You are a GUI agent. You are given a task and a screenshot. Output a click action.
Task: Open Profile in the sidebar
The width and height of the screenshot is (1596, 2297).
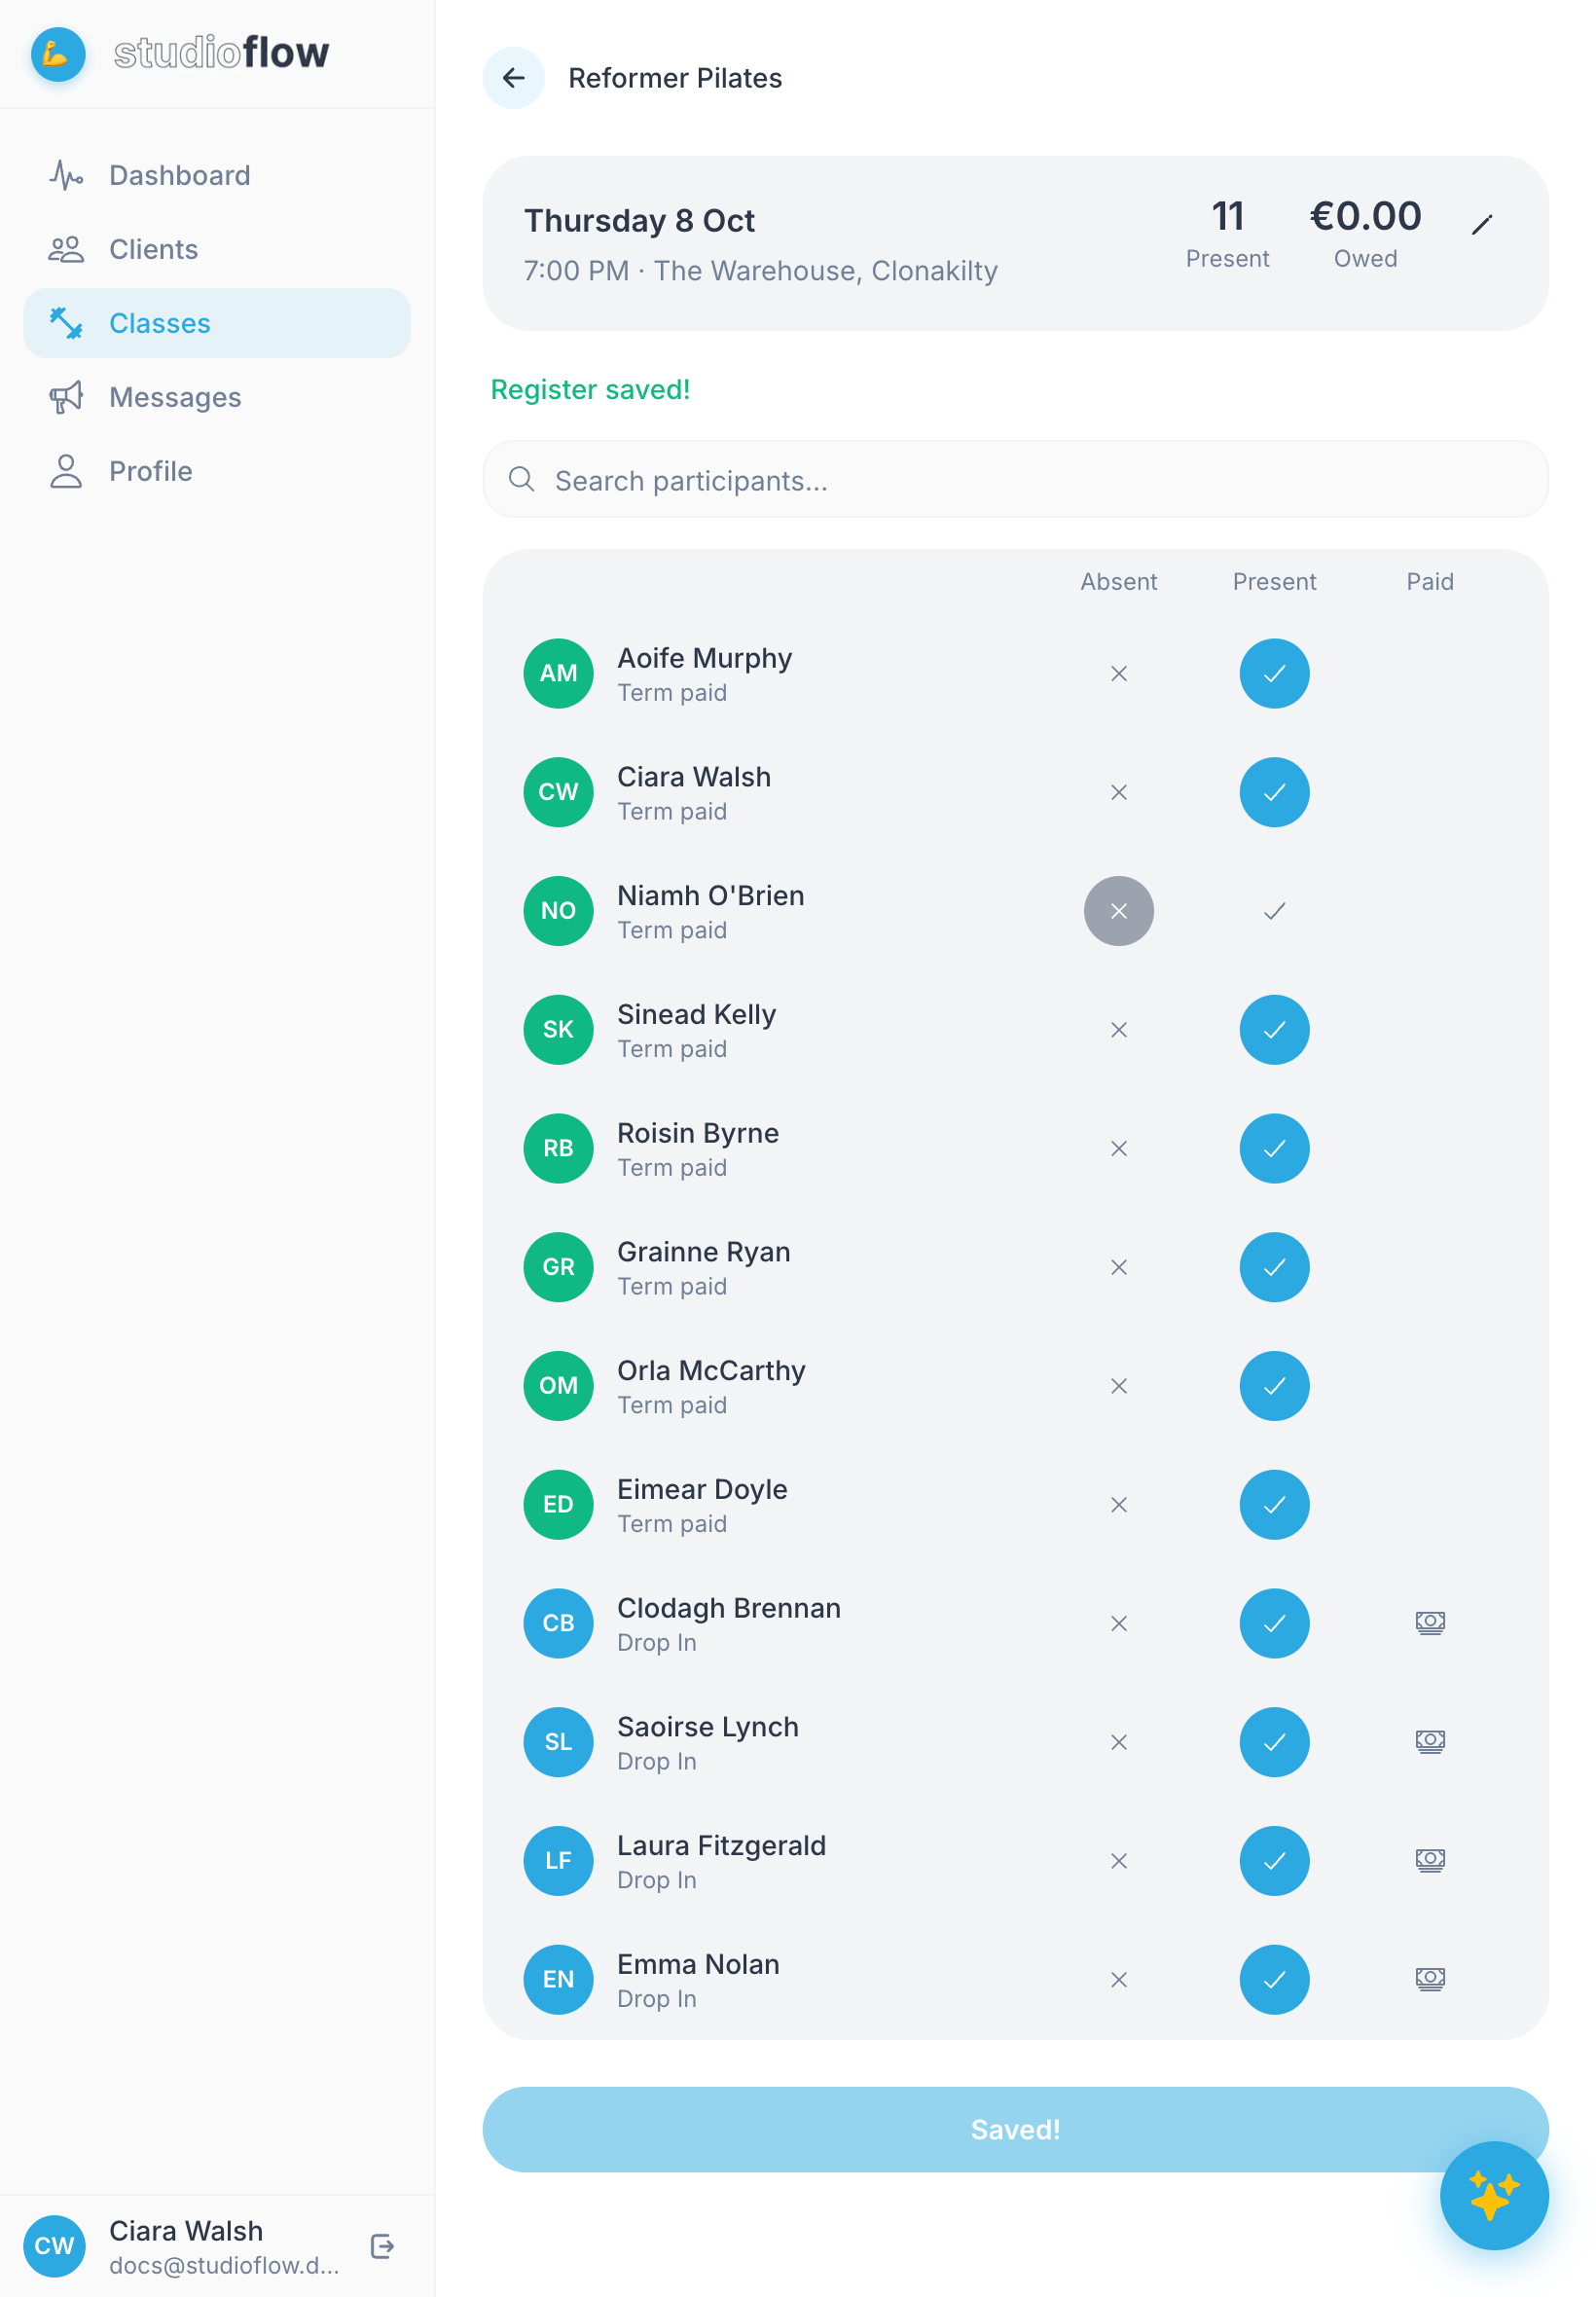tap(217, 471)
